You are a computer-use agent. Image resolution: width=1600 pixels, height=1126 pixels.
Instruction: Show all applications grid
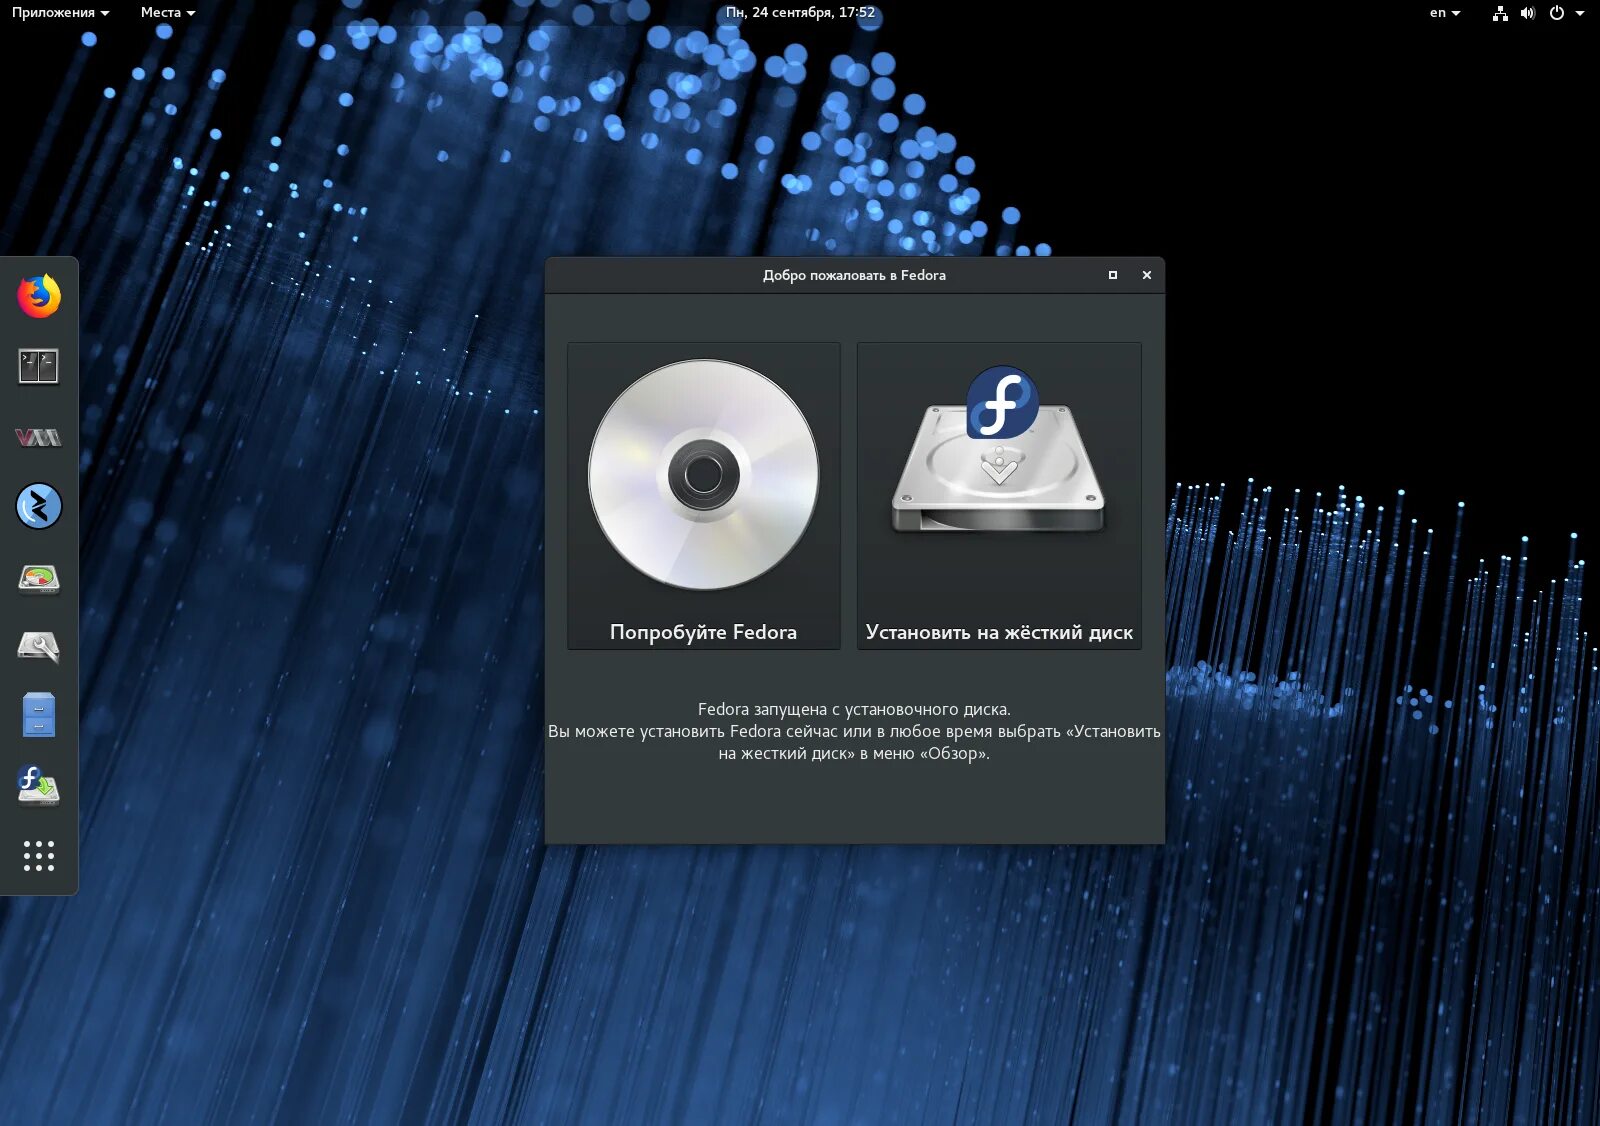(x=39, y=856)
